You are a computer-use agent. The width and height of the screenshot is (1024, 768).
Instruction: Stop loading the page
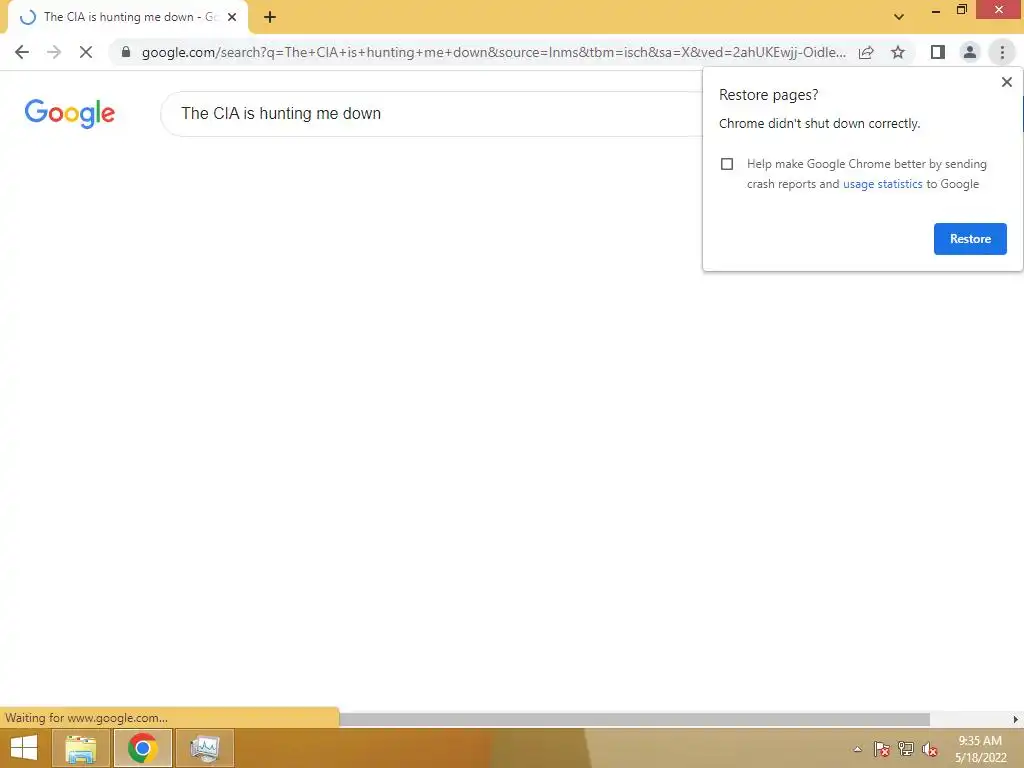(86, 52)
